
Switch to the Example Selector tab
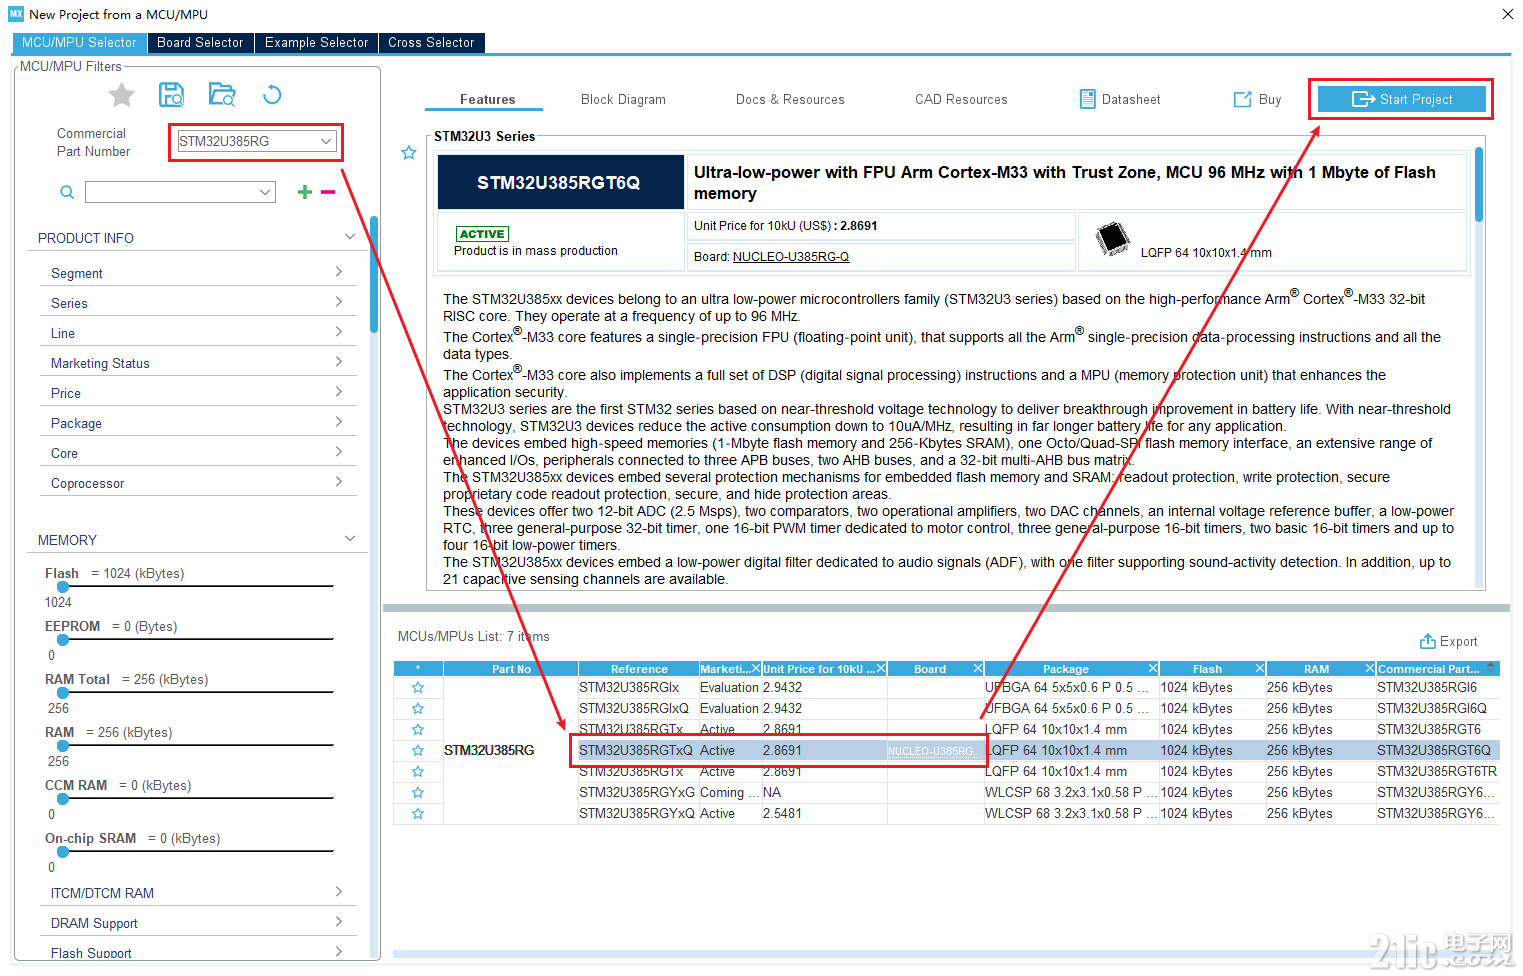pos(316,42)
